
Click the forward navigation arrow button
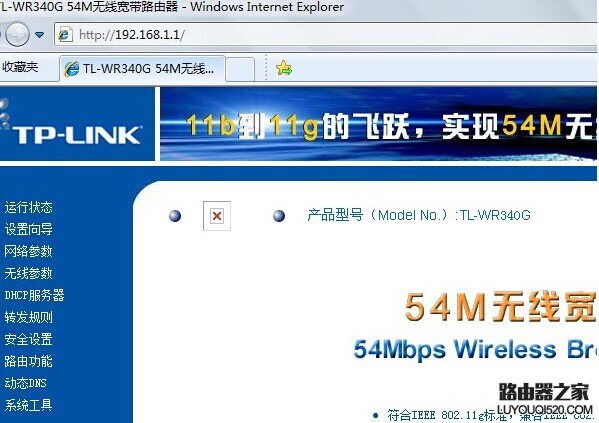[x=17, y=34]
